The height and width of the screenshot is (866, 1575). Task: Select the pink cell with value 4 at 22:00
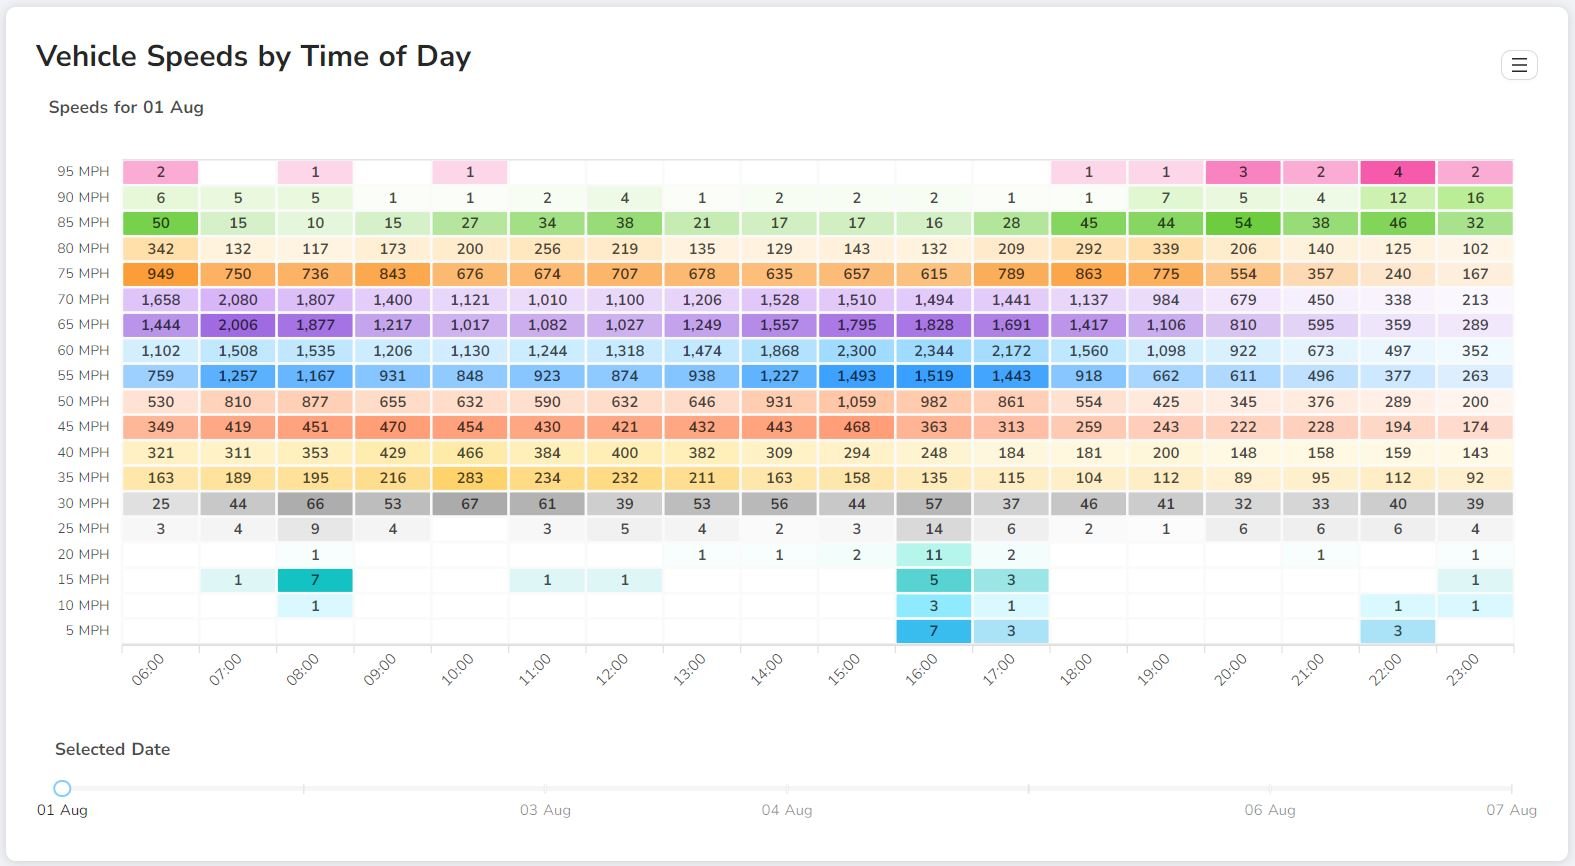click(1397, 171)
